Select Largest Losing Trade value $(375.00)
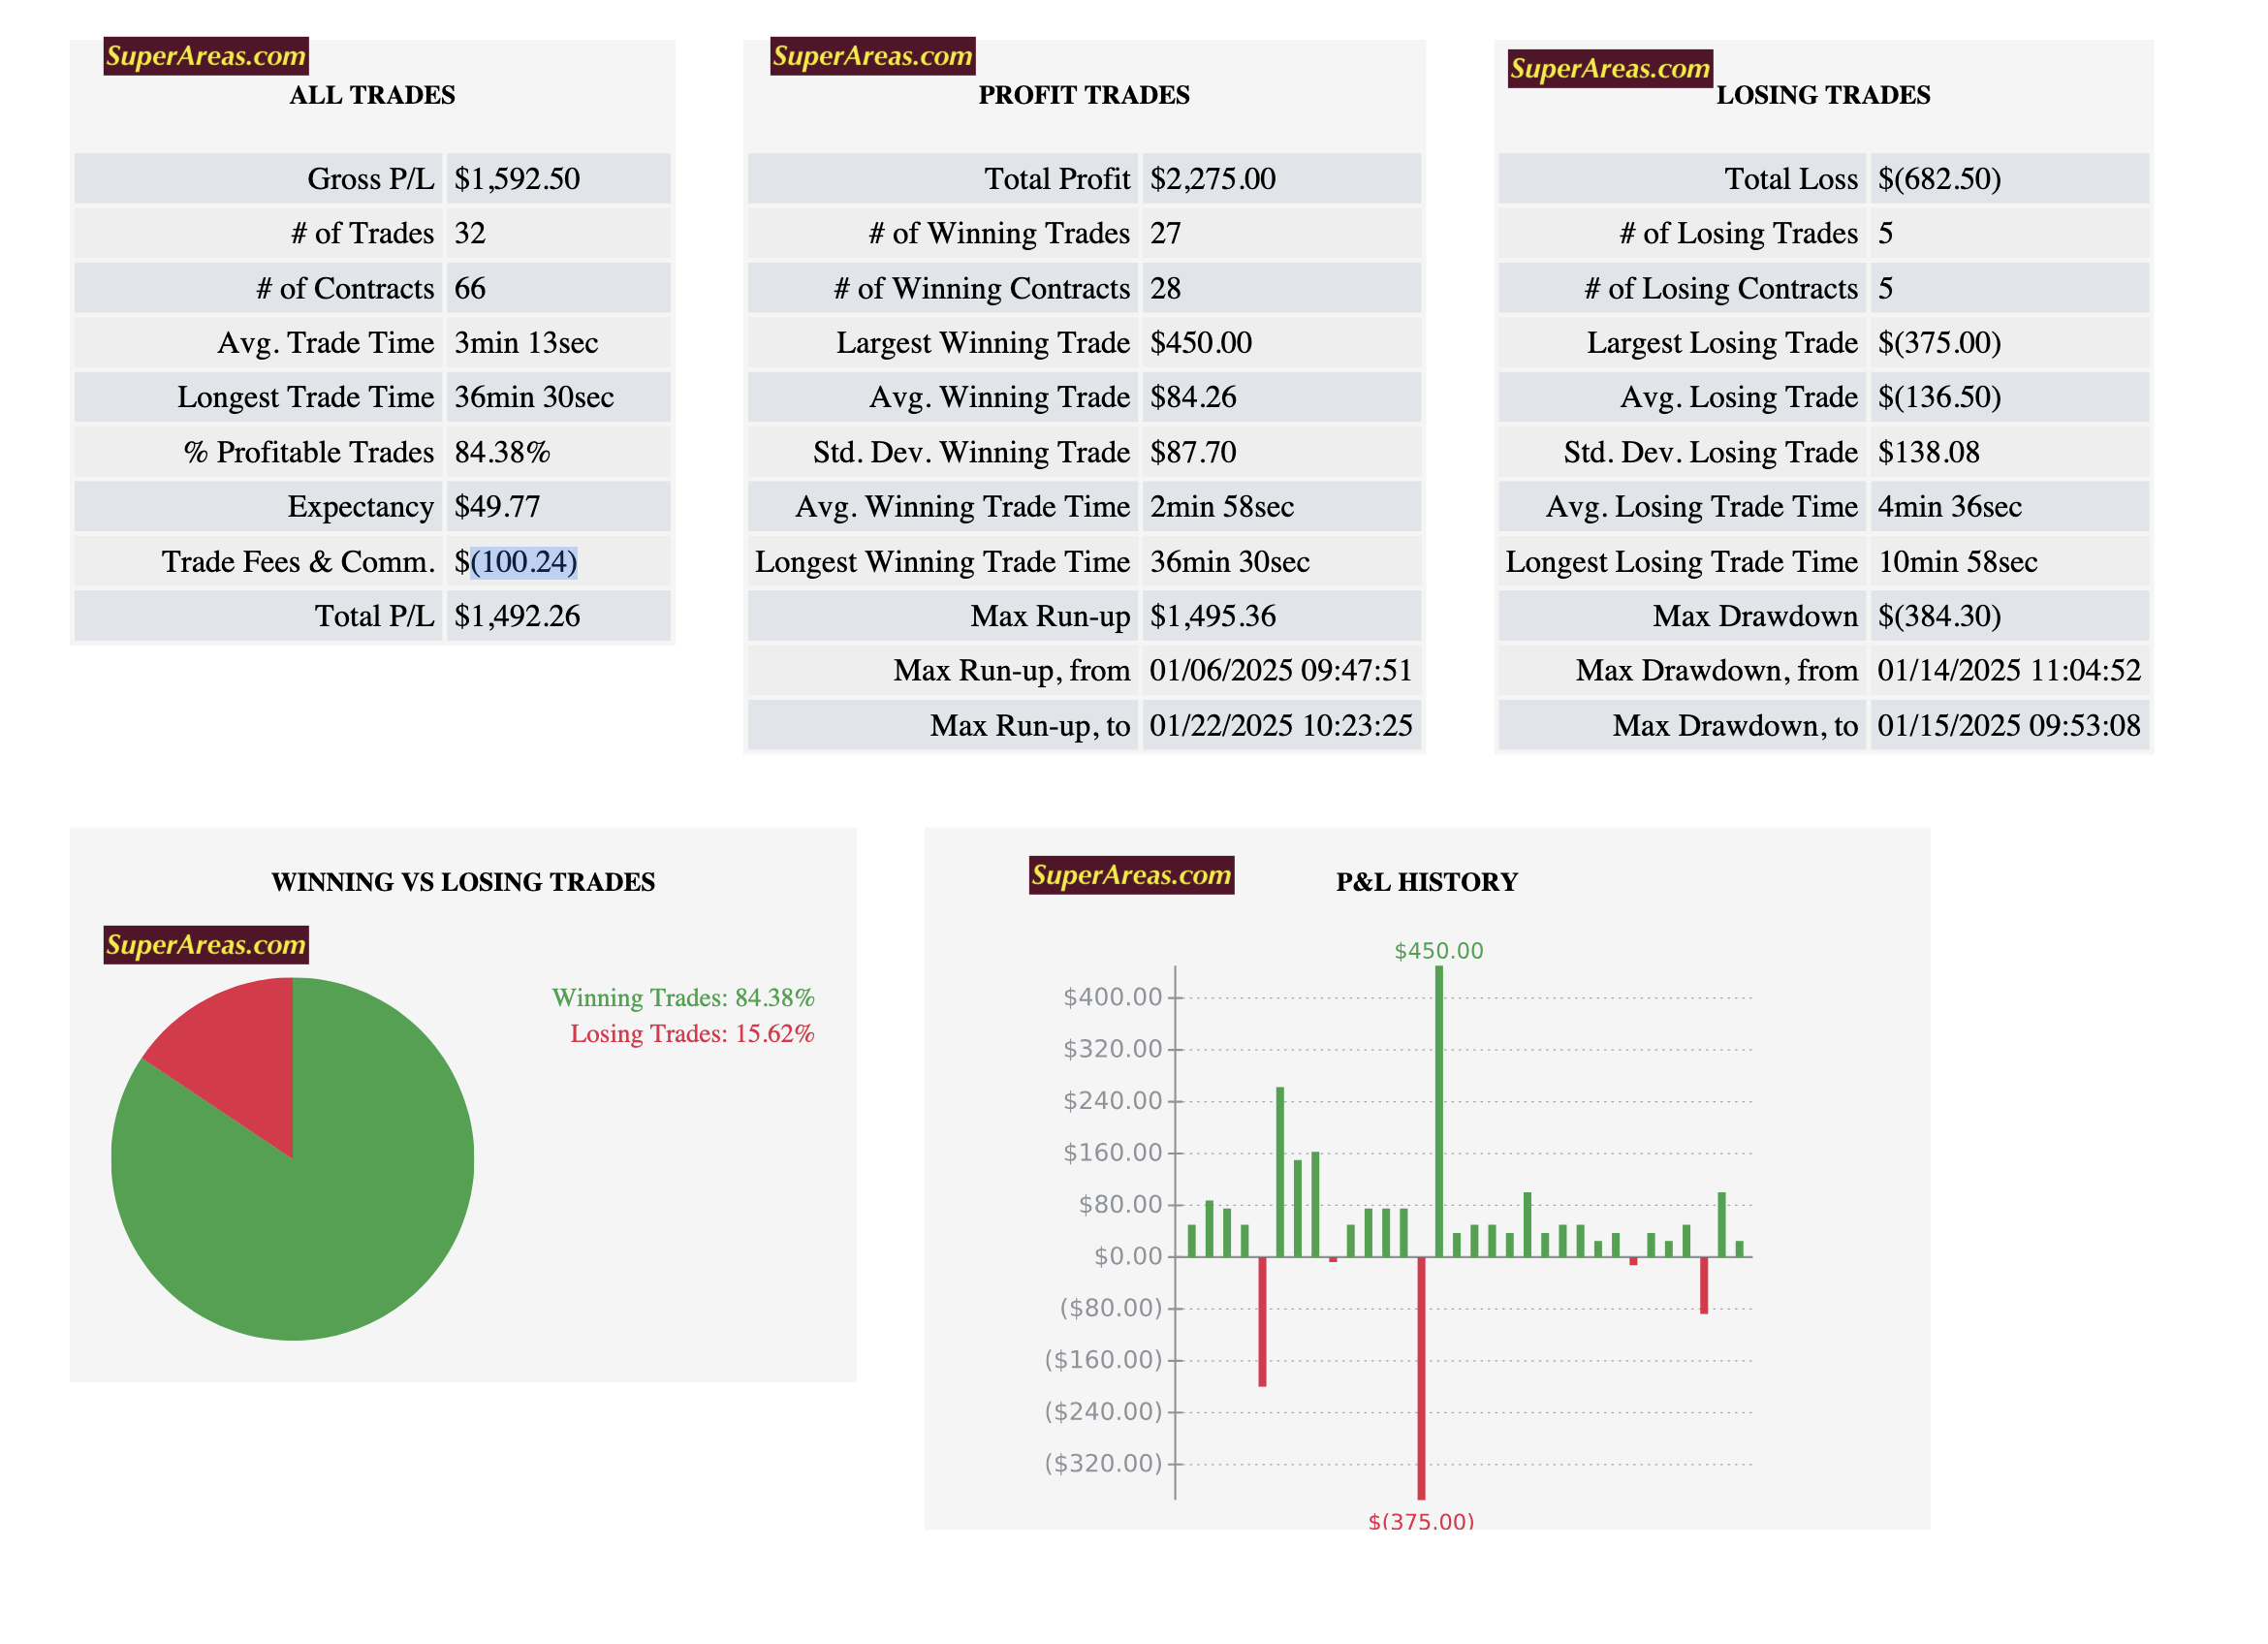2268x1644 pixels. click(1939, 343)
